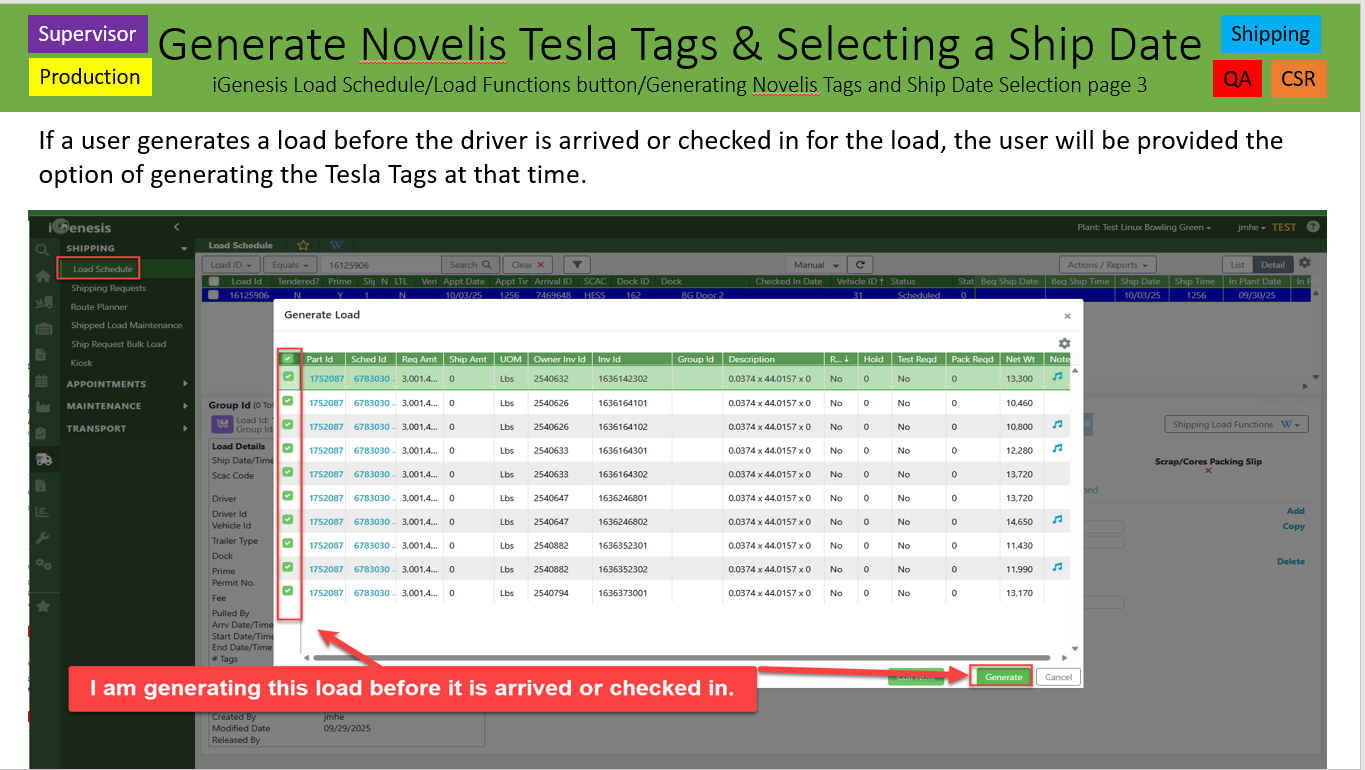Click the truck shipping icon in sidebar
The height and width of the screenshot is (770, 1365).
tap(43, 460)
